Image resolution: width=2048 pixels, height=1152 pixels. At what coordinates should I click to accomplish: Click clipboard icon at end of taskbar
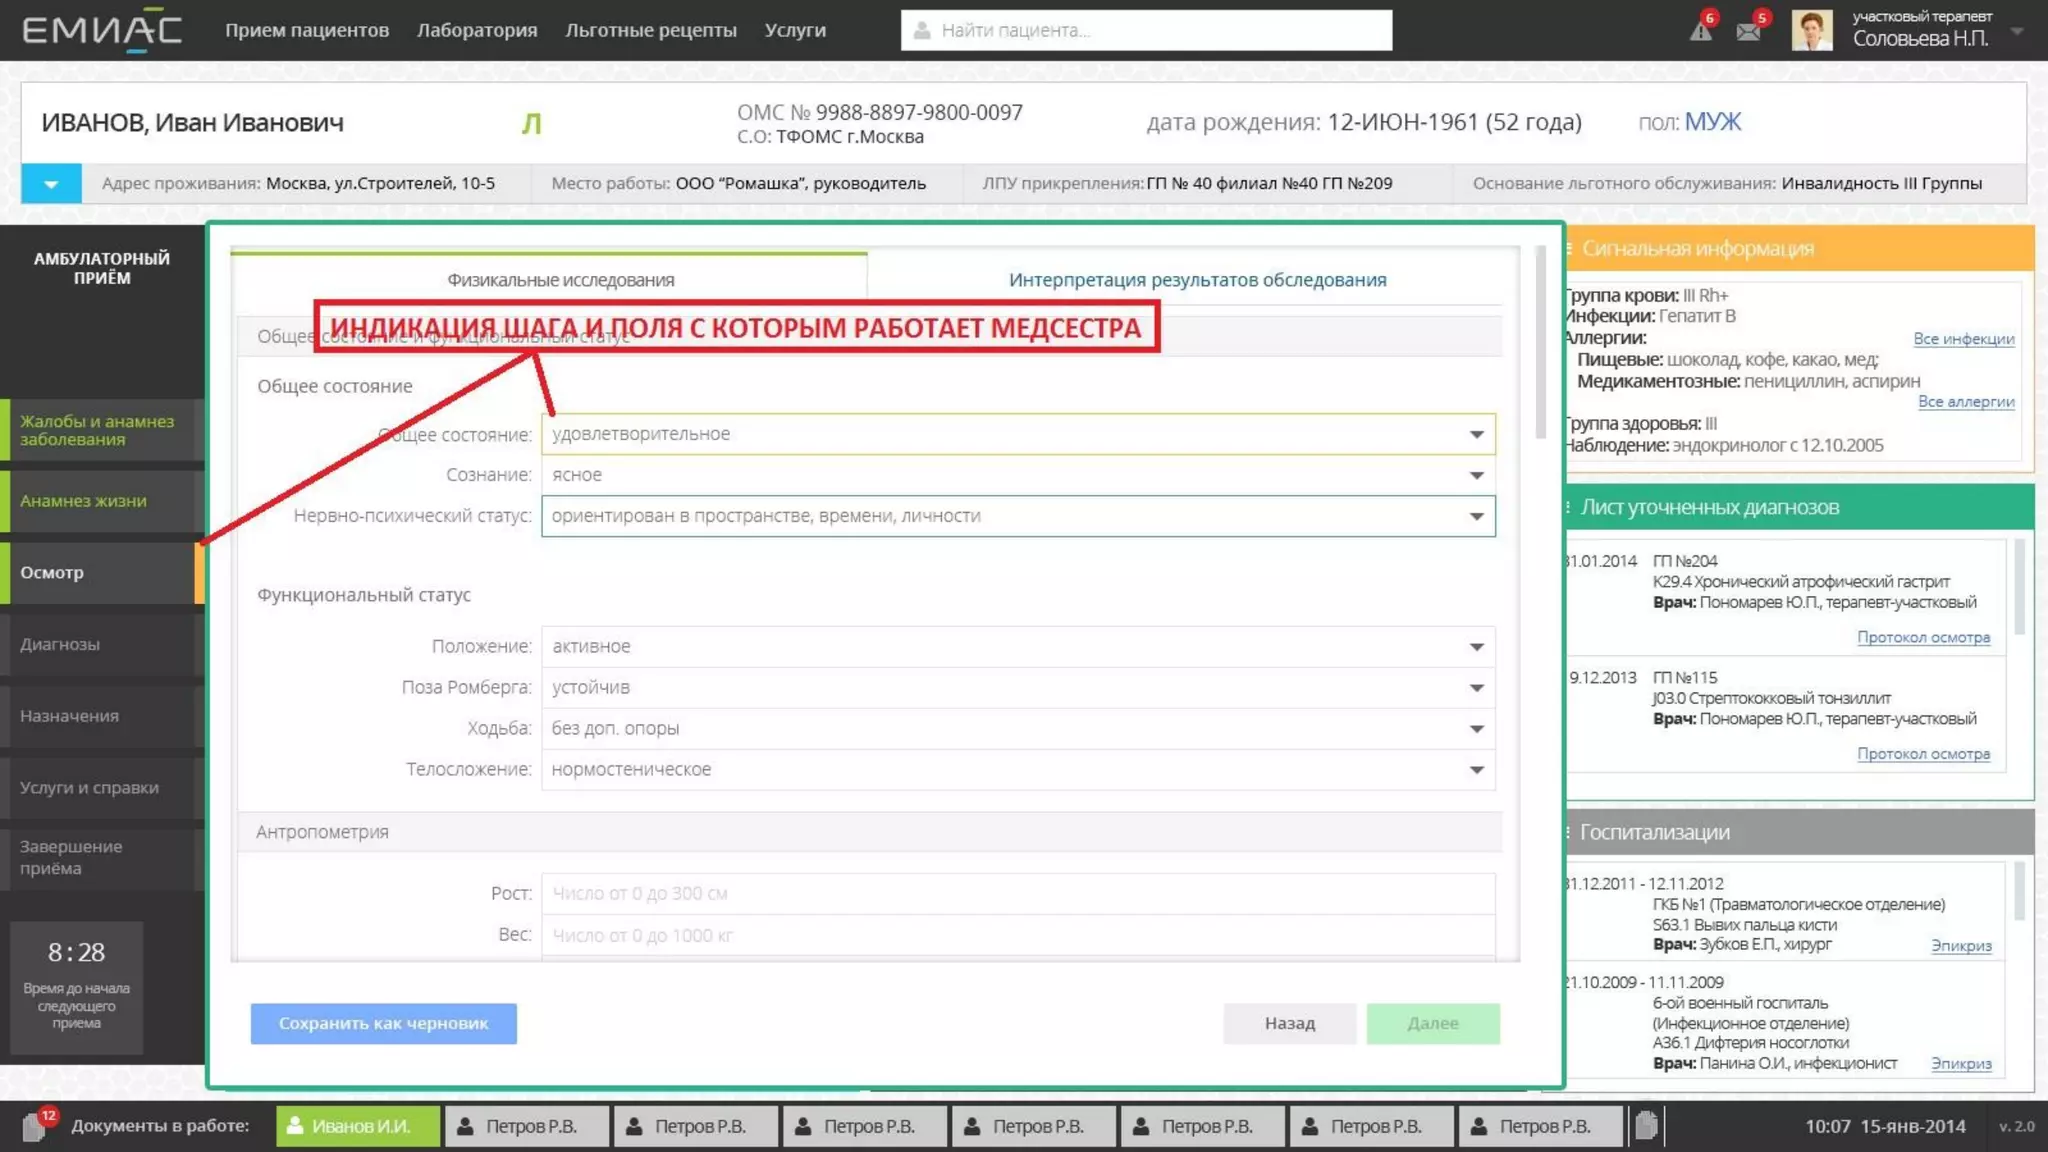pos(1646,1126)
